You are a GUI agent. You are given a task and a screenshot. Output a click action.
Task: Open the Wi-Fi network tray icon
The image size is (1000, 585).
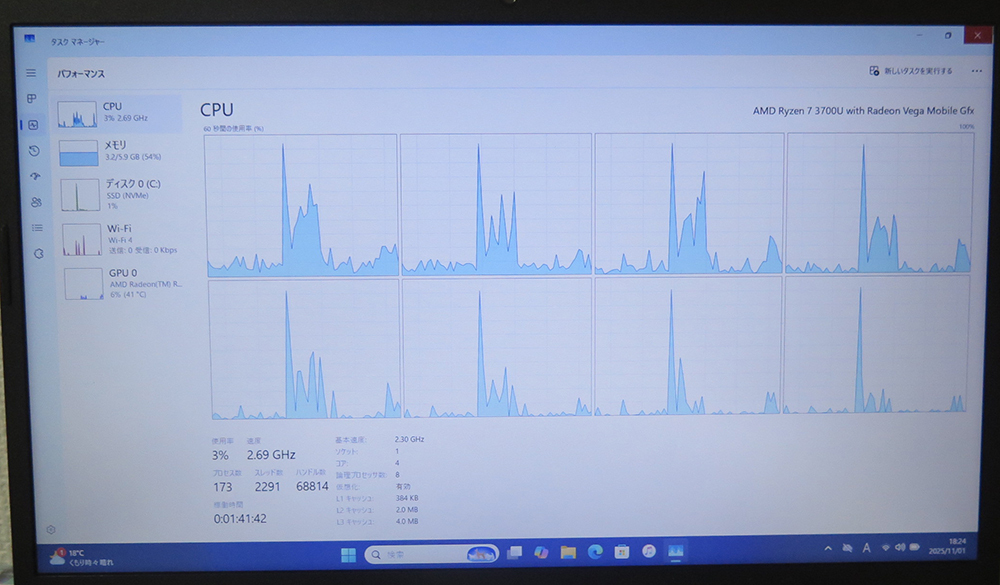click(885, 547)
